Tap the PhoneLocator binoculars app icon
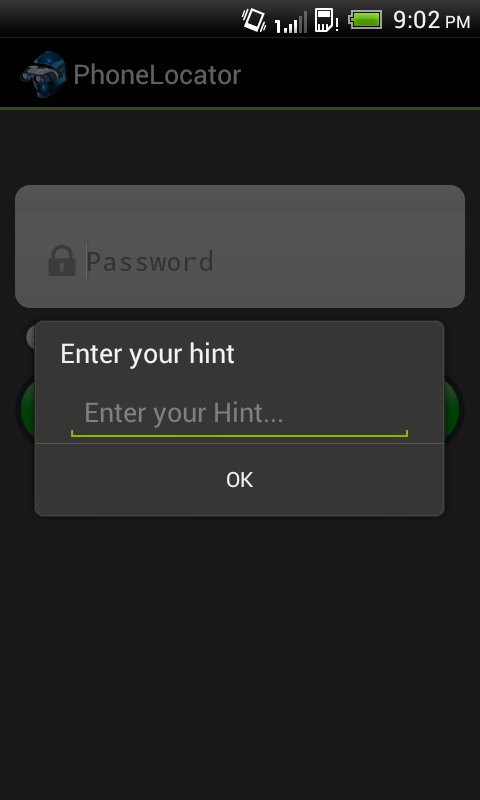The image size is (480, 800). coord(43,74)
